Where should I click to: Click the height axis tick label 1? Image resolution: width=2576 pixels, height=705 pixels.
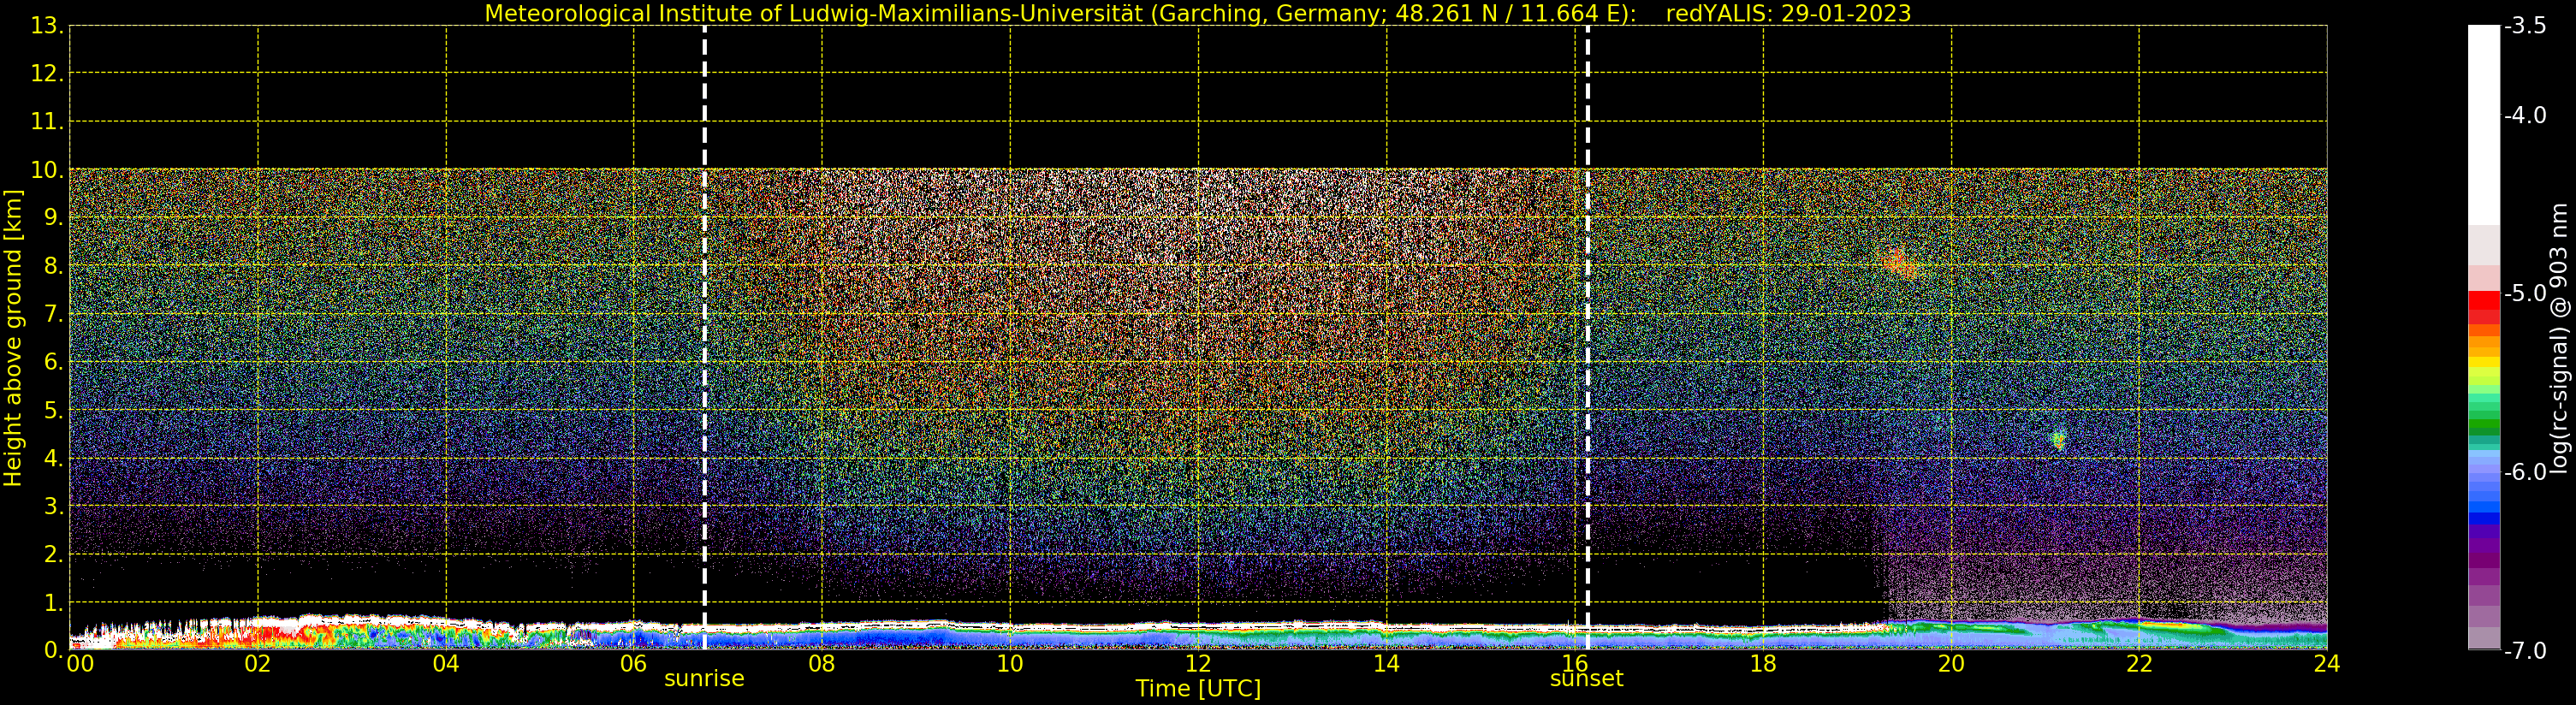(x=52, y=603)
